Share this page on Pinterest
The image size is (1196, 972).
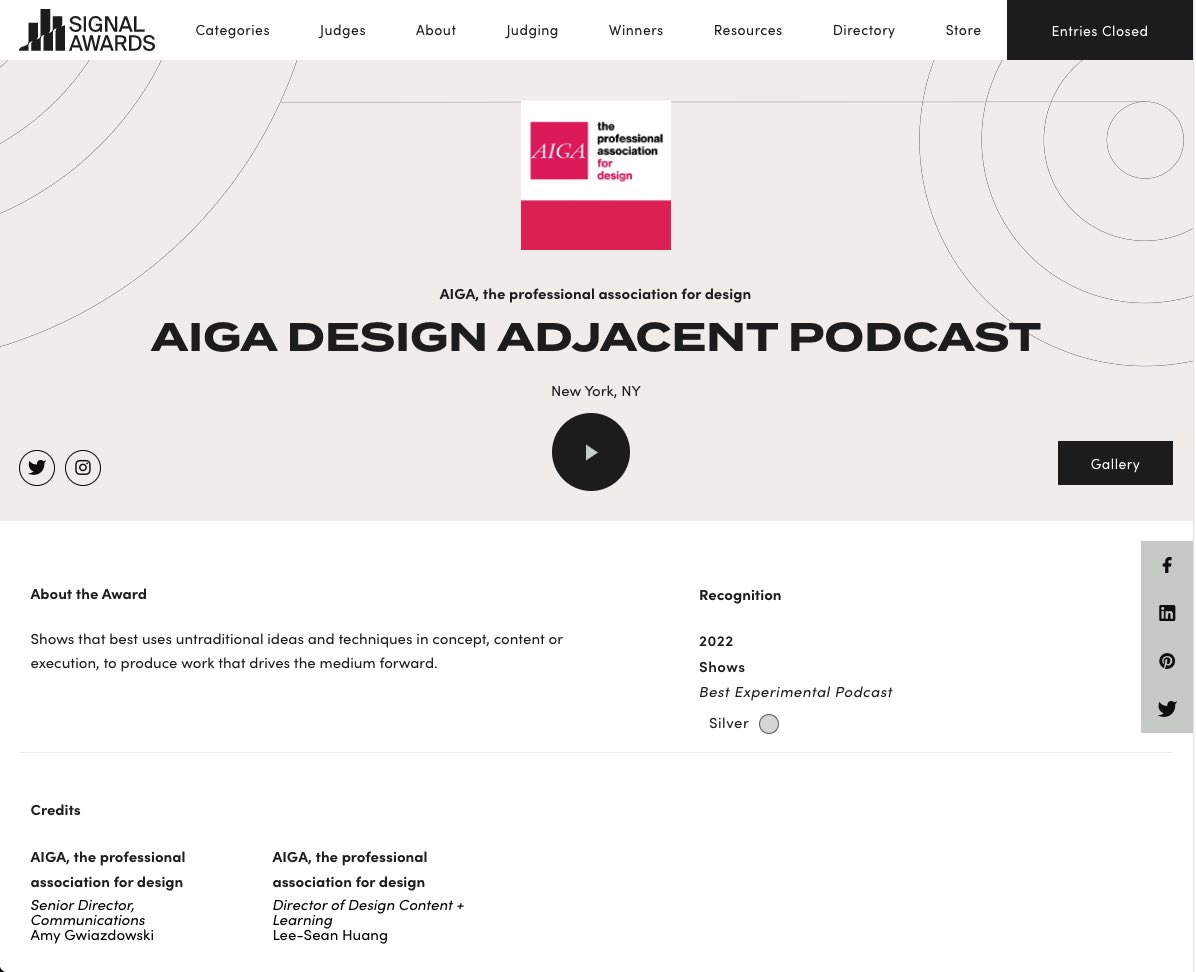tap(1167, 661)
